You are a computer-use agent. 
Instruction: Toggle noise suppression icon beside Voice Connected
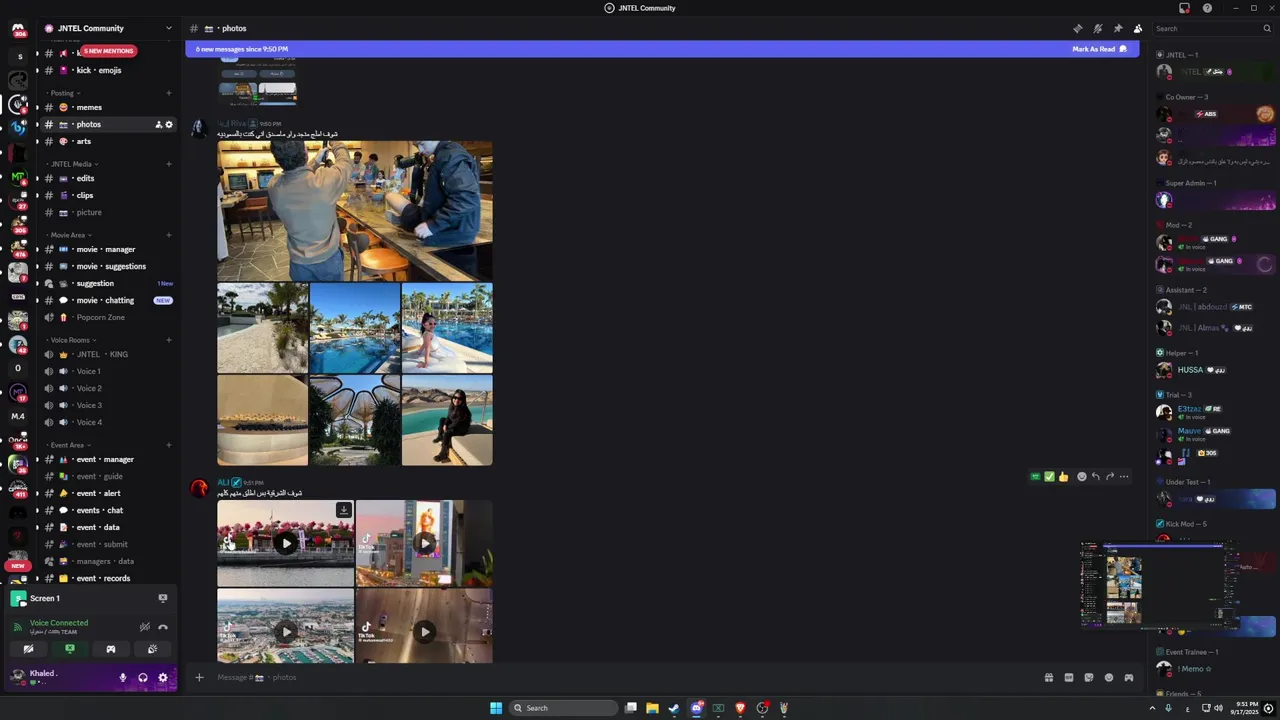point(145,627)
